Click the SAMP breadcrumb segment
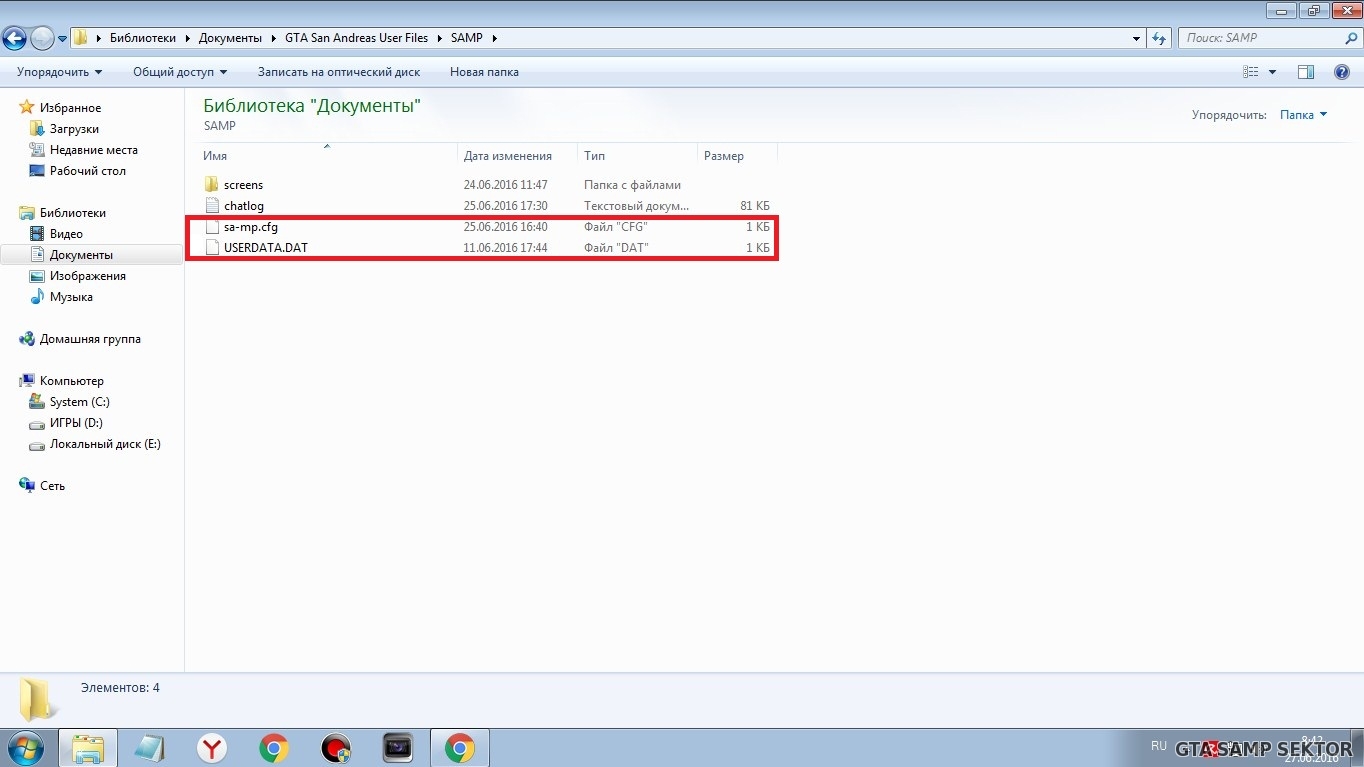Image resolution: width=1364 pixels, height=767 pixels. (x=466, y=38)
